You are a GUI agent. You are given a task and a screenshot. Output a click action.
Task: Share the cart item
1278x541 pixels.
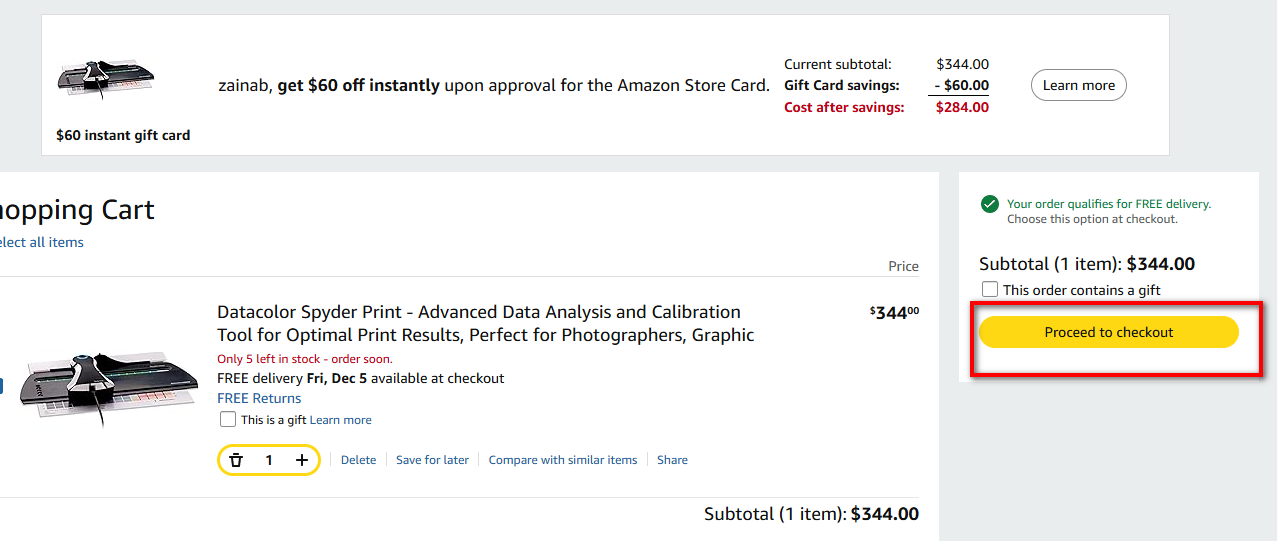coord(672,460)
